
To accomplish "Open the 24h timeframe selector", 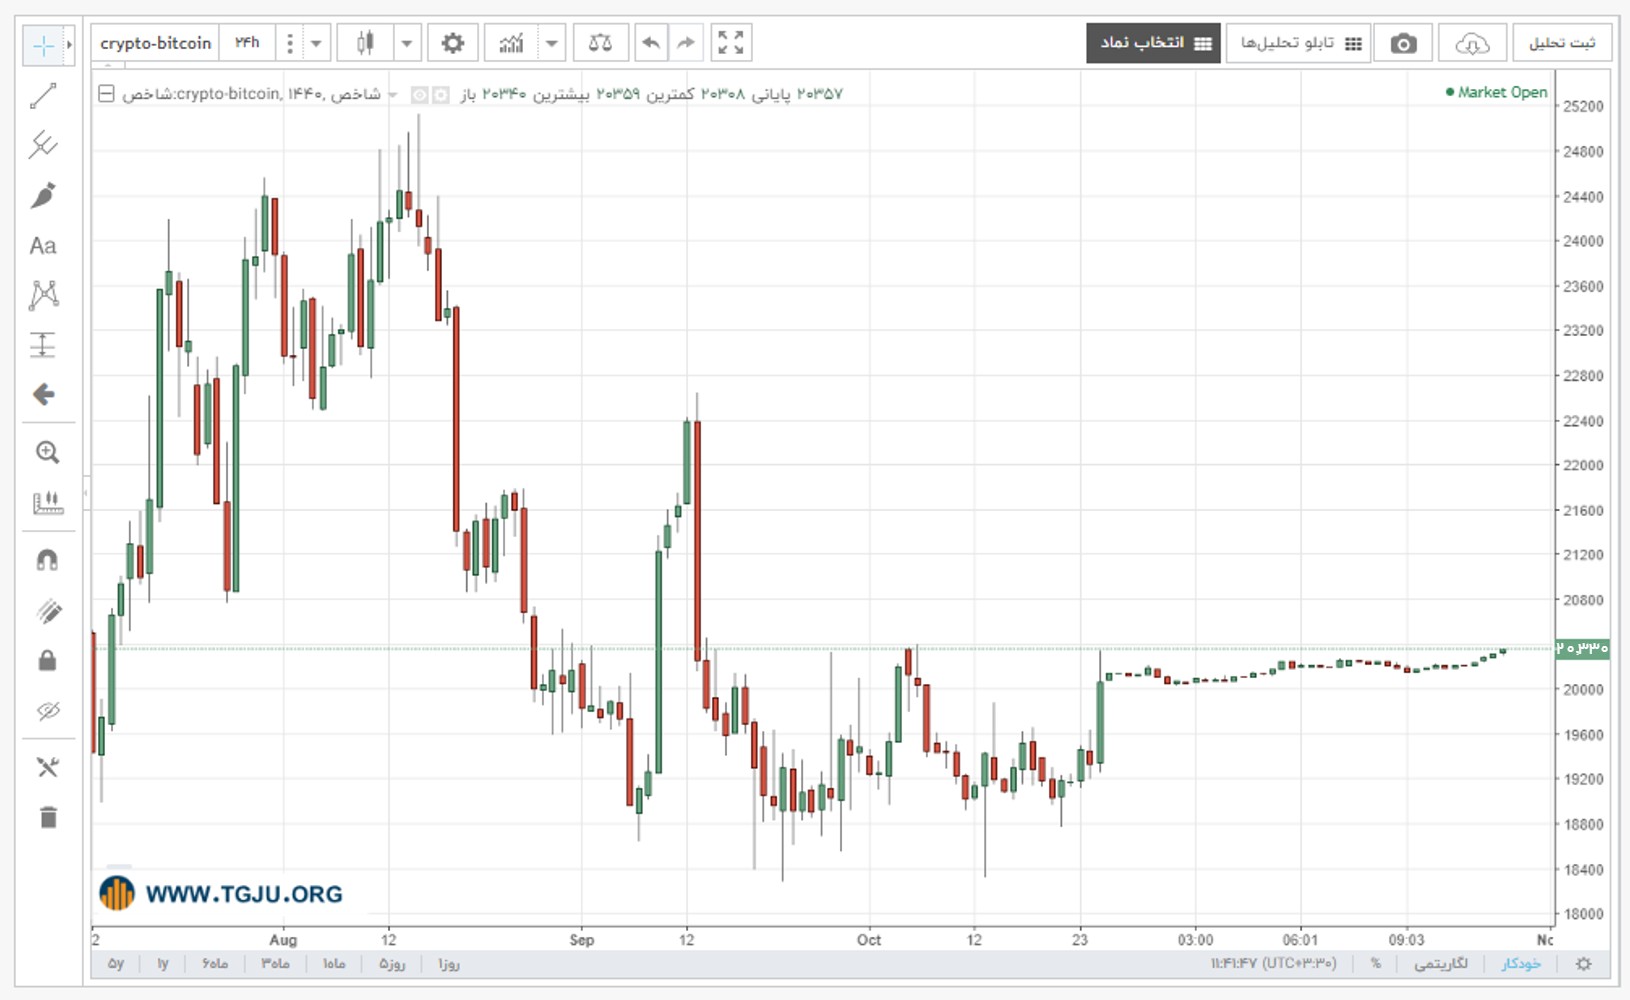I will point(247,43).
